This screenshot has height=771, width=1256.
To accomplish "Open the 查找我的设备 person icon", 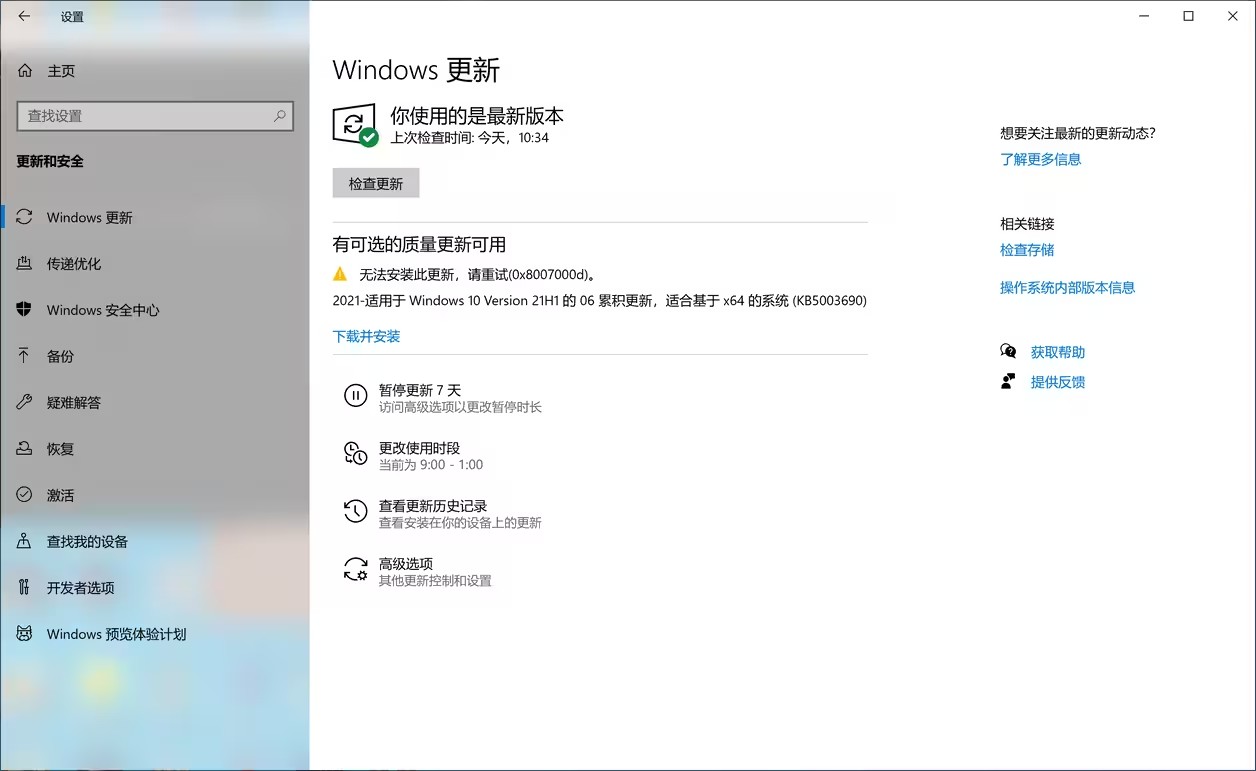I will tap(25, 541).
